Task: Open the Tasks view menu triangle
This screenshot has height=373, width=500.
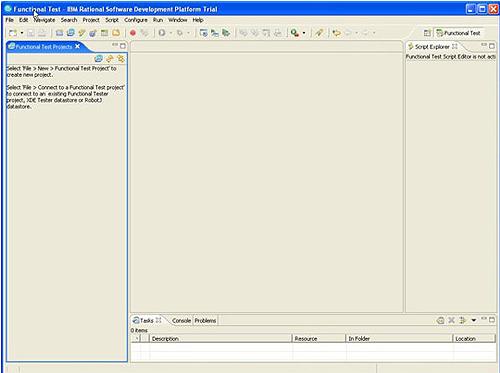Action: coord(474,320)
